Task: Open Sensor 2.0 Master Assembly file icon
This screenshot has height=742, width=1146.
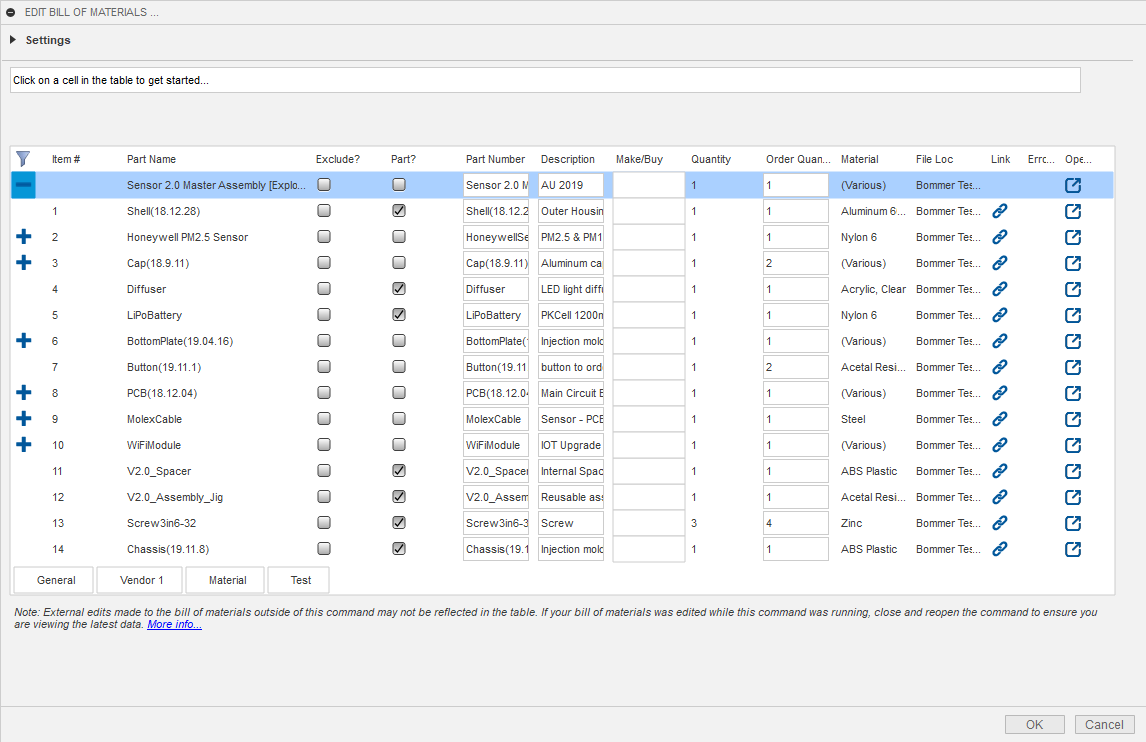Action: click(x=1073, y=185)
